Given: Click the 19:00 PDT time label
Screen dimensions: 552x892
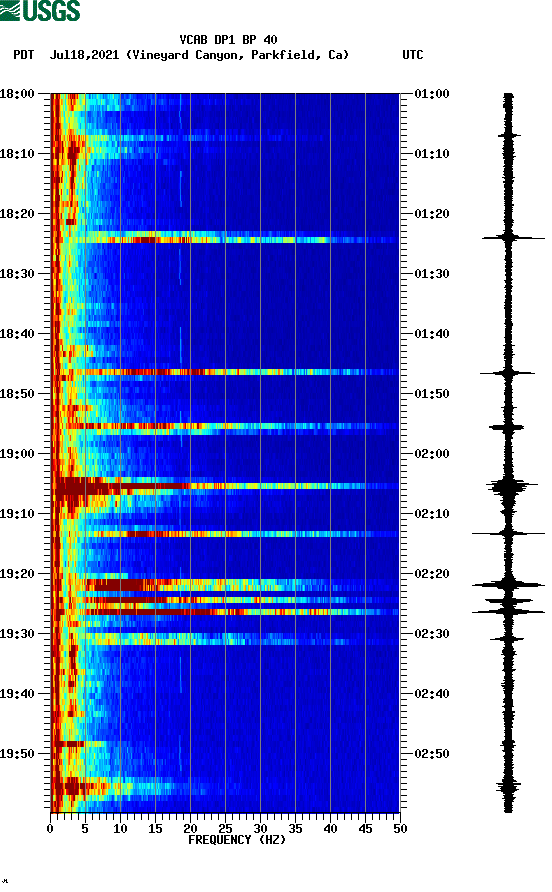Looking at the screenshot, I should tap(17, 454).
